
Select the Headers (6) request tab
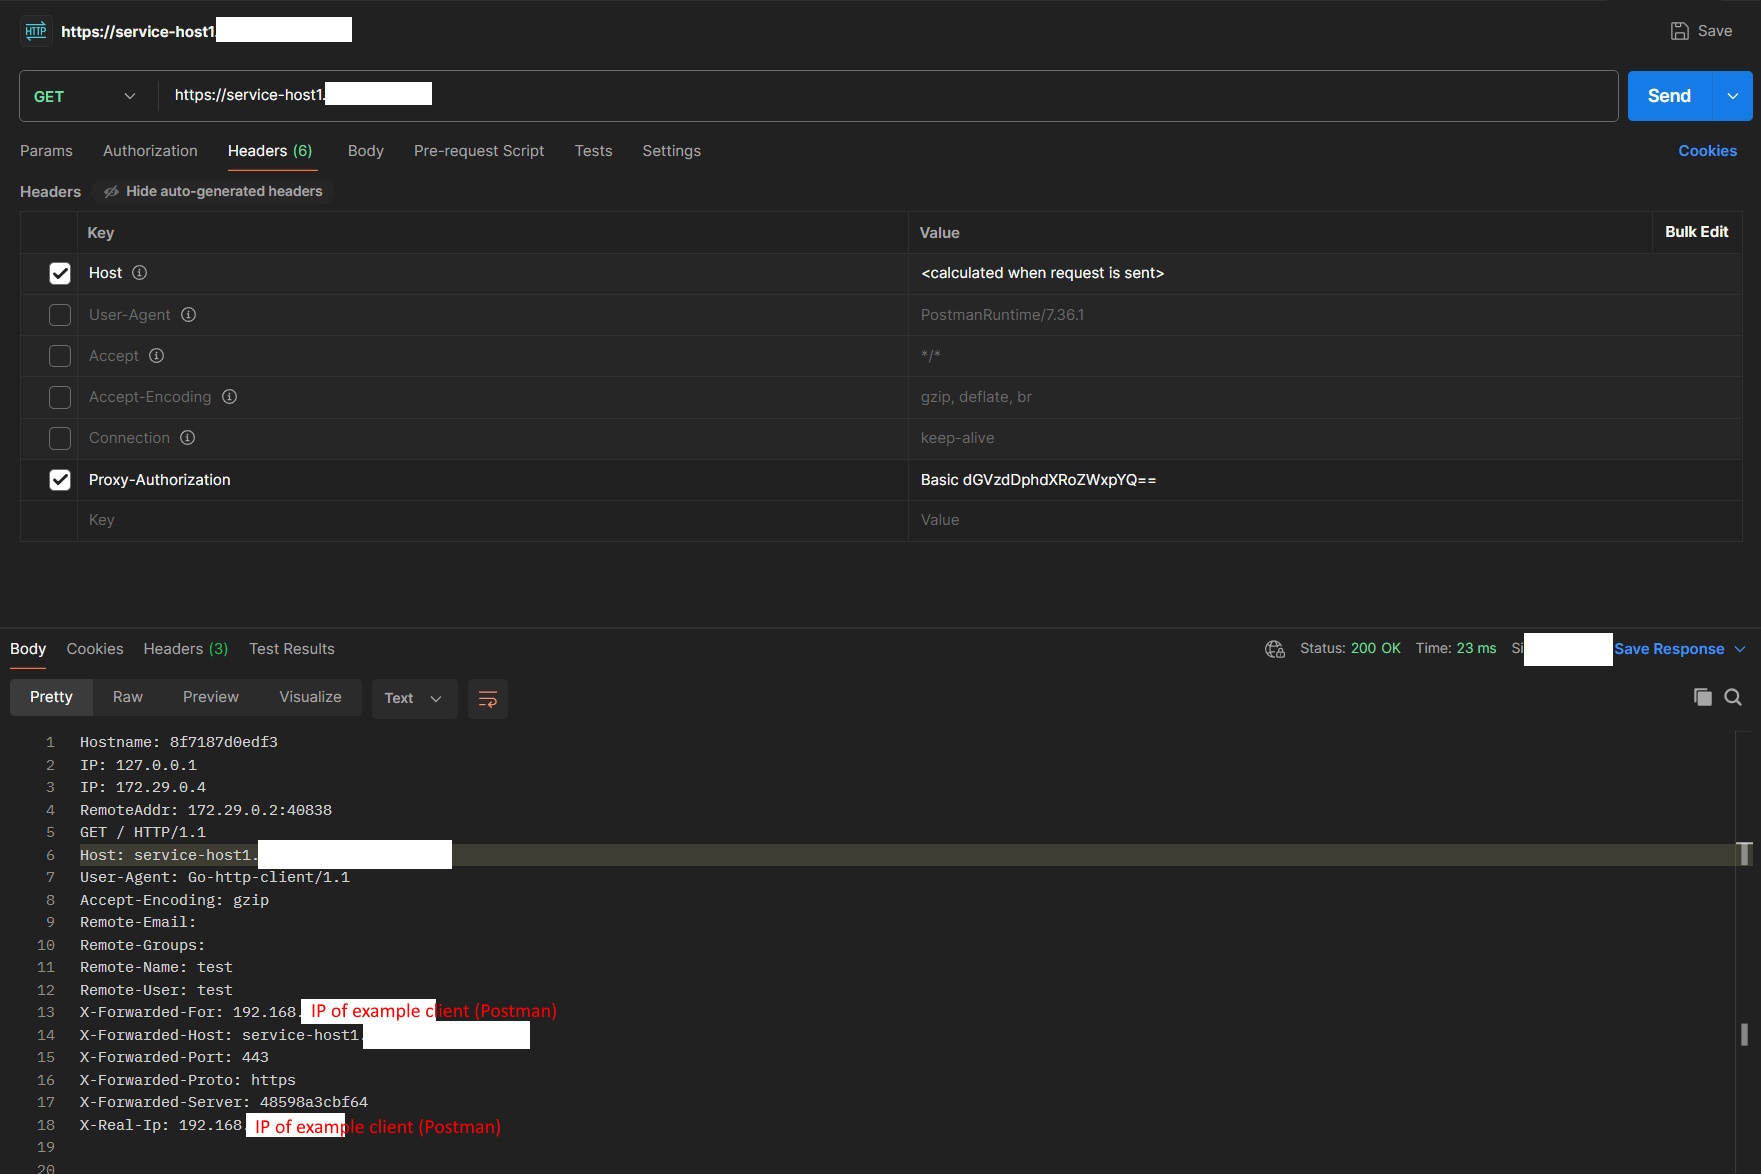pyautogui.click(x=270, y=151)
